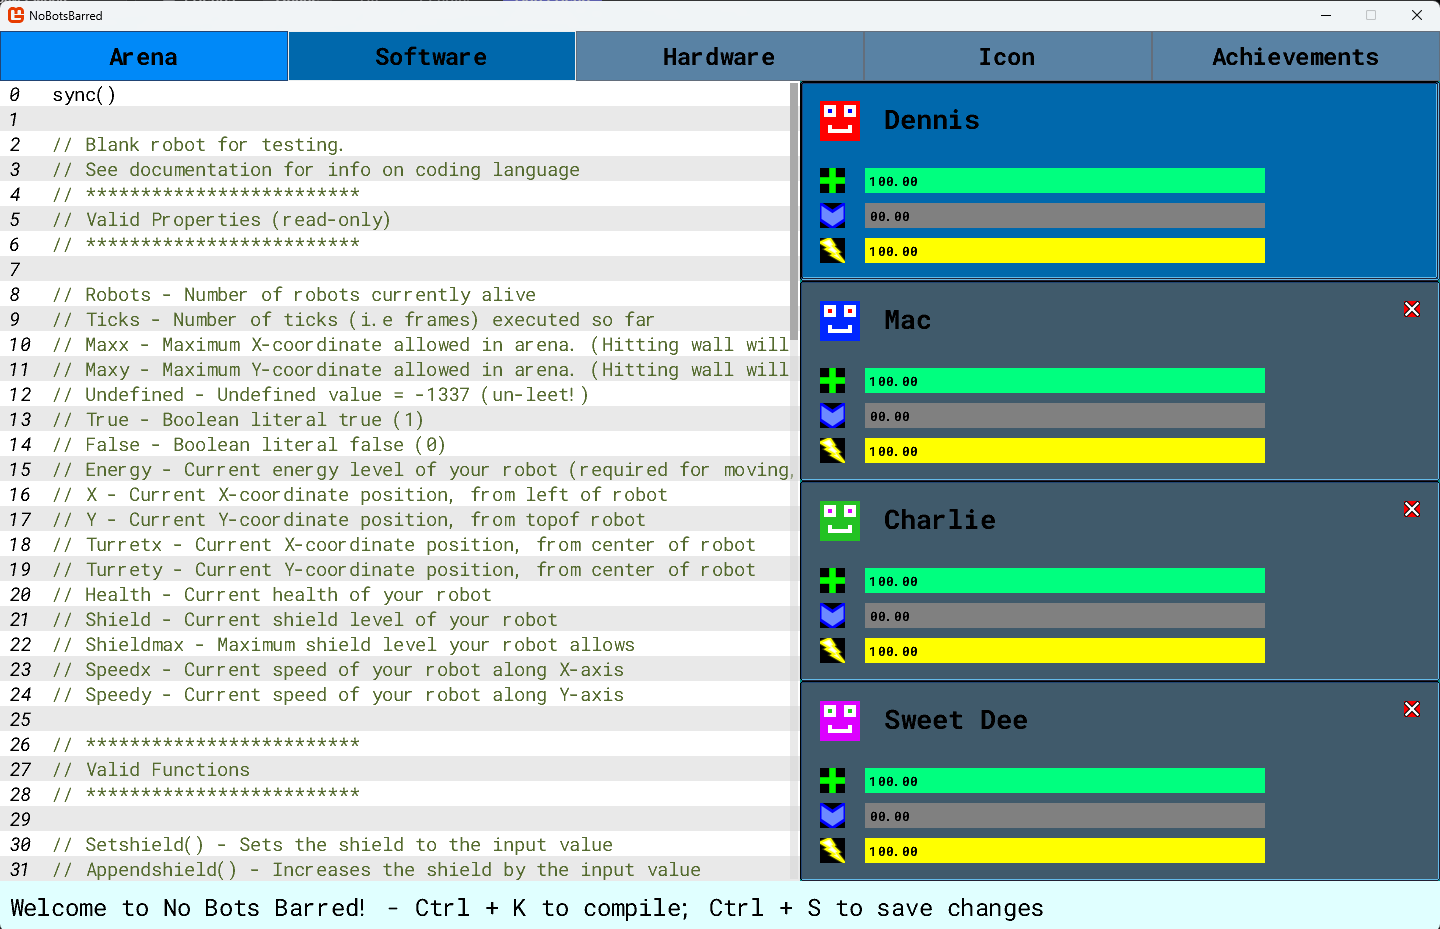Select the robot name Dennis

[932, 120]
